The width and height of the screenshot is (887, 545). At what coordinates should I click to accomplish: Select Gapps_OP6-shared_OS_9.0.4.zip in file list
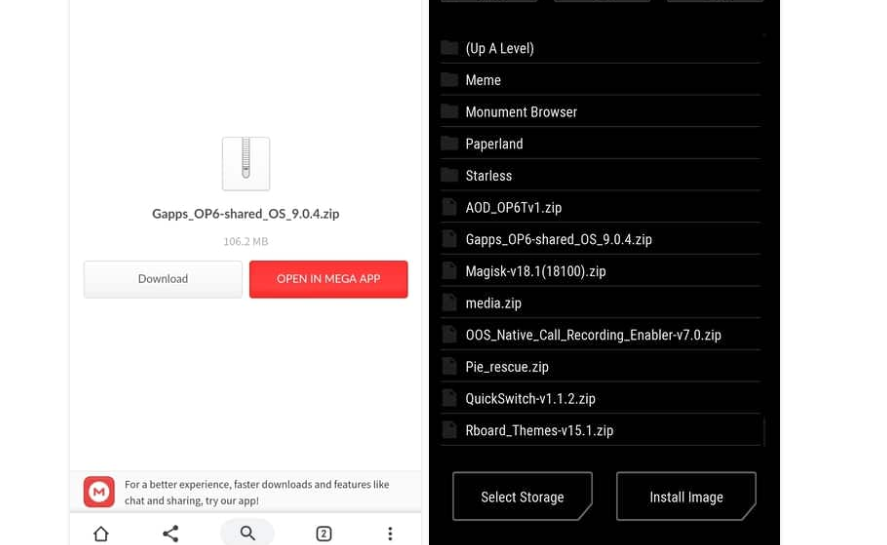(x=558, y=240)
